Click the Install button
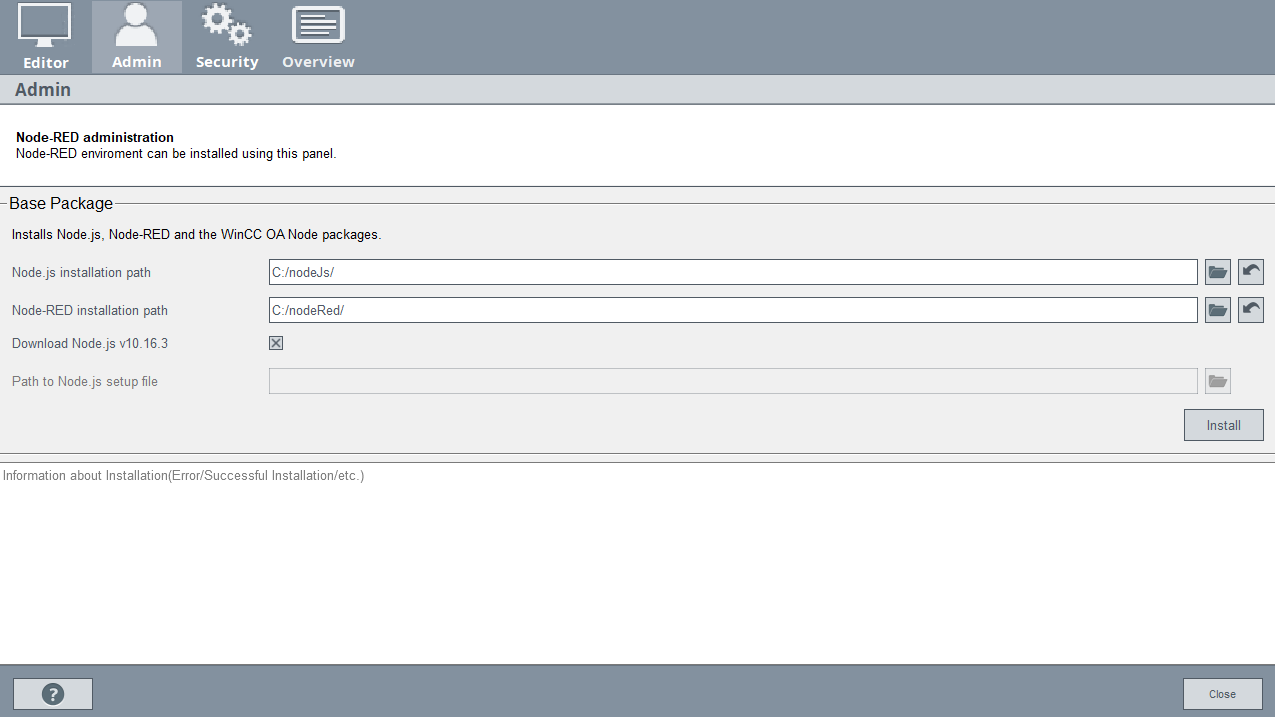 point(1223,425)
